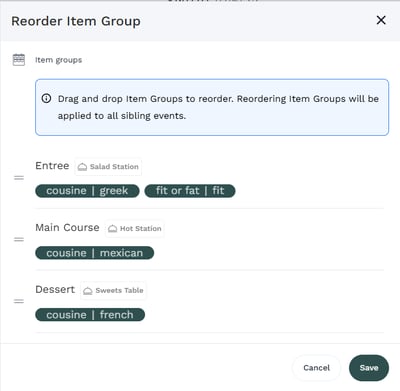Close the Reorder Item Group dialog
Viewport: 400px width, 391px height.
[381, 20]
